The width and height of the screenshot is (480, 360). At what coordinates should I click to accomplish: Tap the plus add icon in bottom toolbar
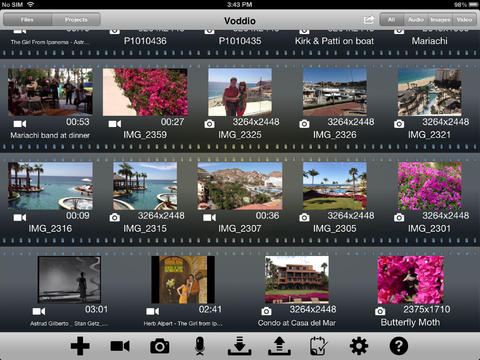pos(80,346)
